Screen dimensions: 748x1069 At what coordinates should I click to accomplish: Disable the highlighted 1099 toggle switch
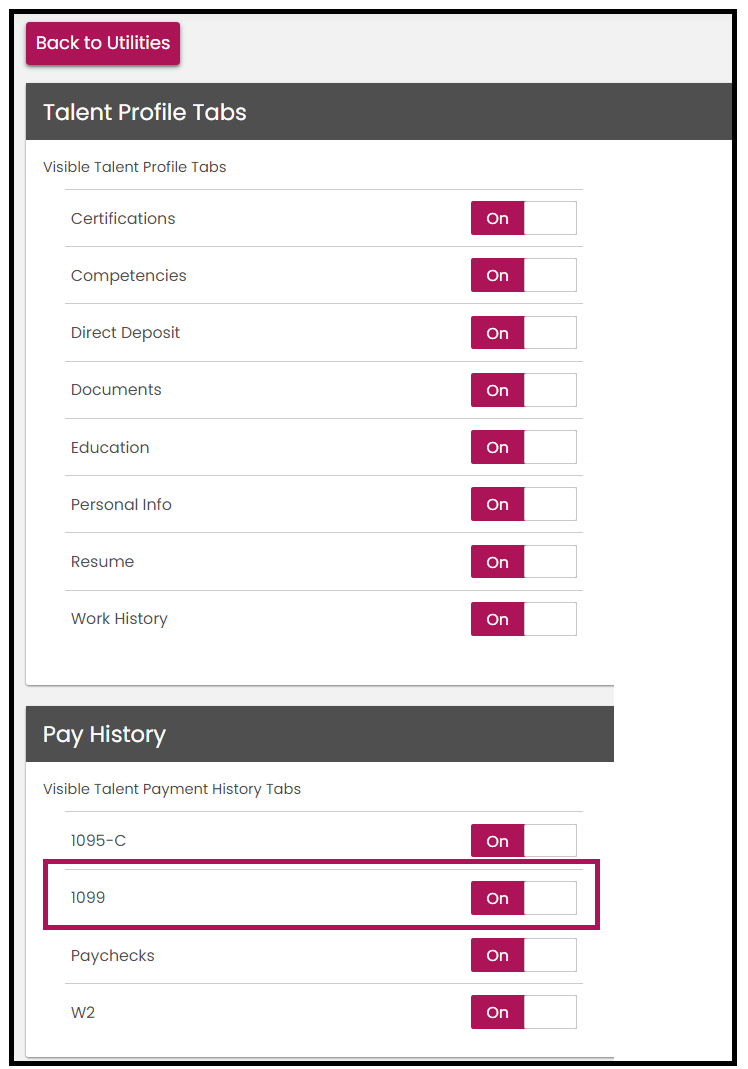[x=523, y=898]
